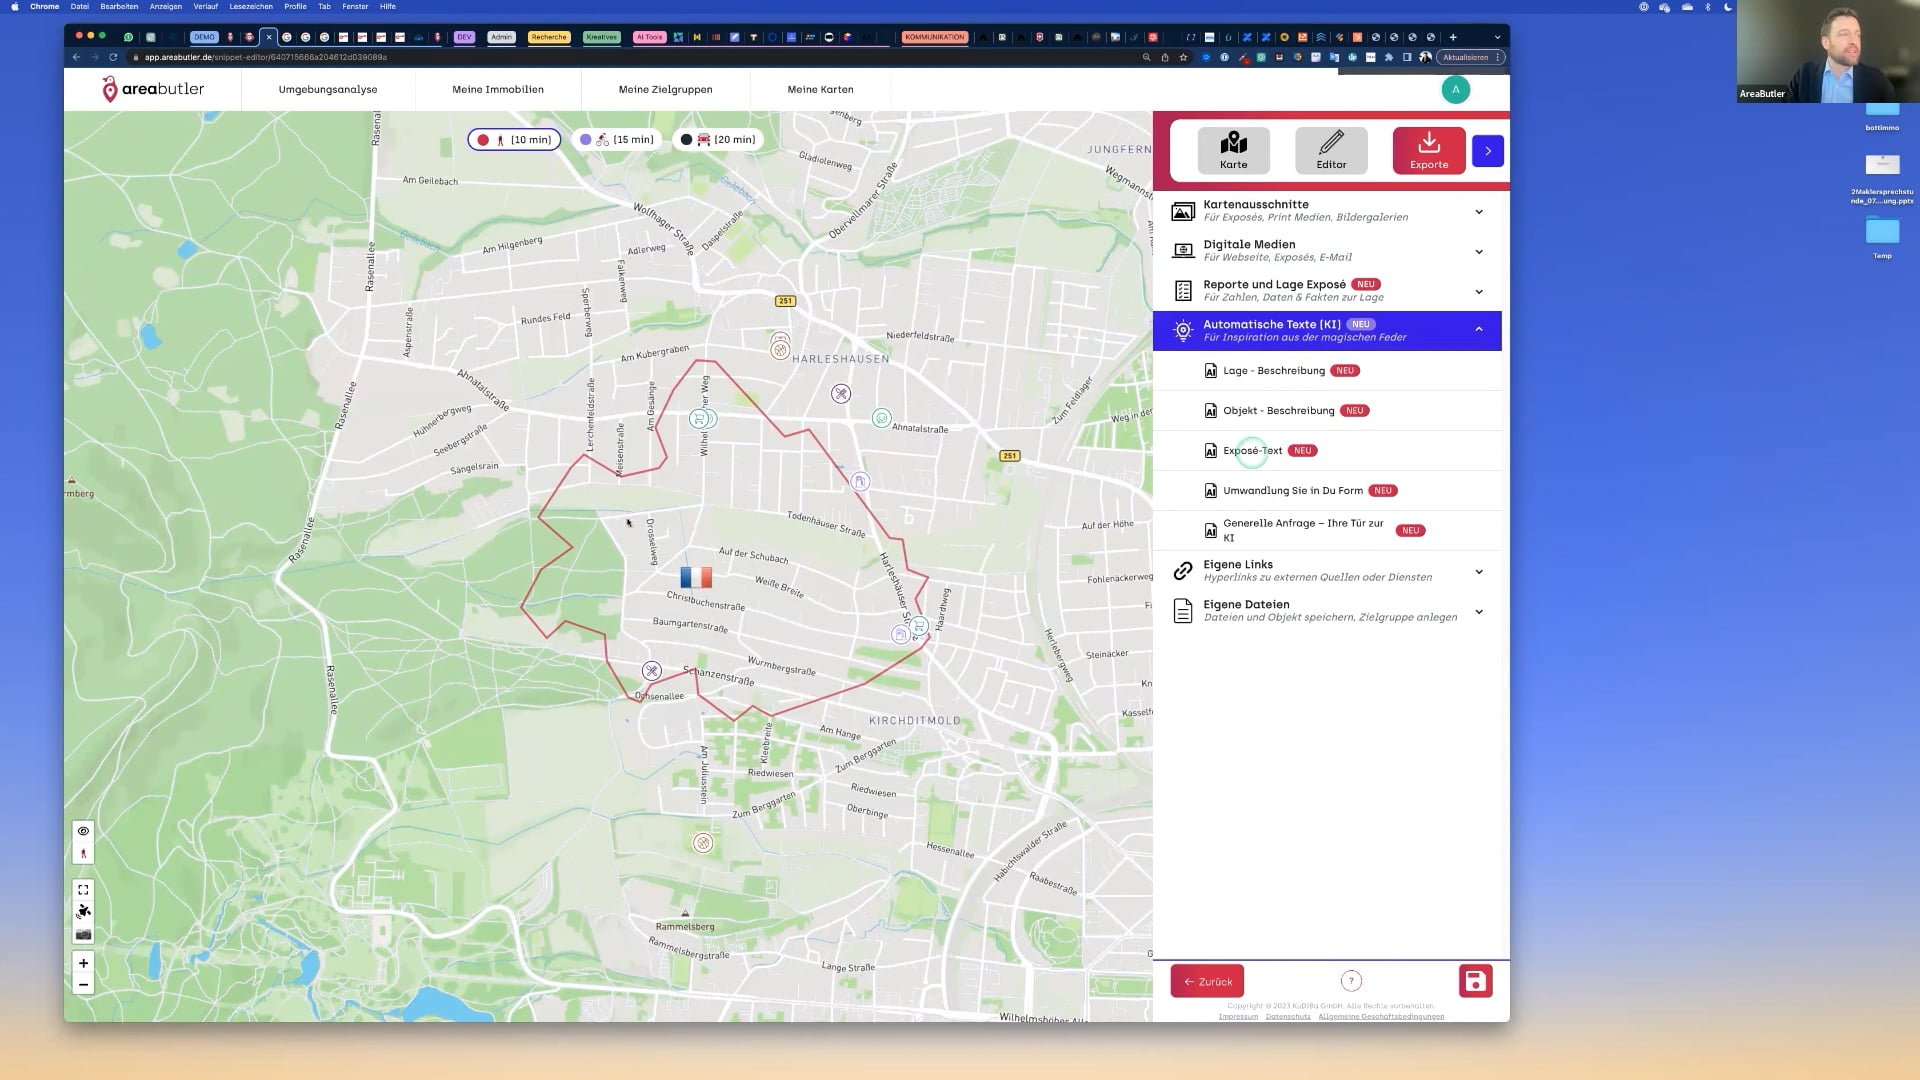
Task: Toggle map visibility eye icon
Action: click(83, 831)
